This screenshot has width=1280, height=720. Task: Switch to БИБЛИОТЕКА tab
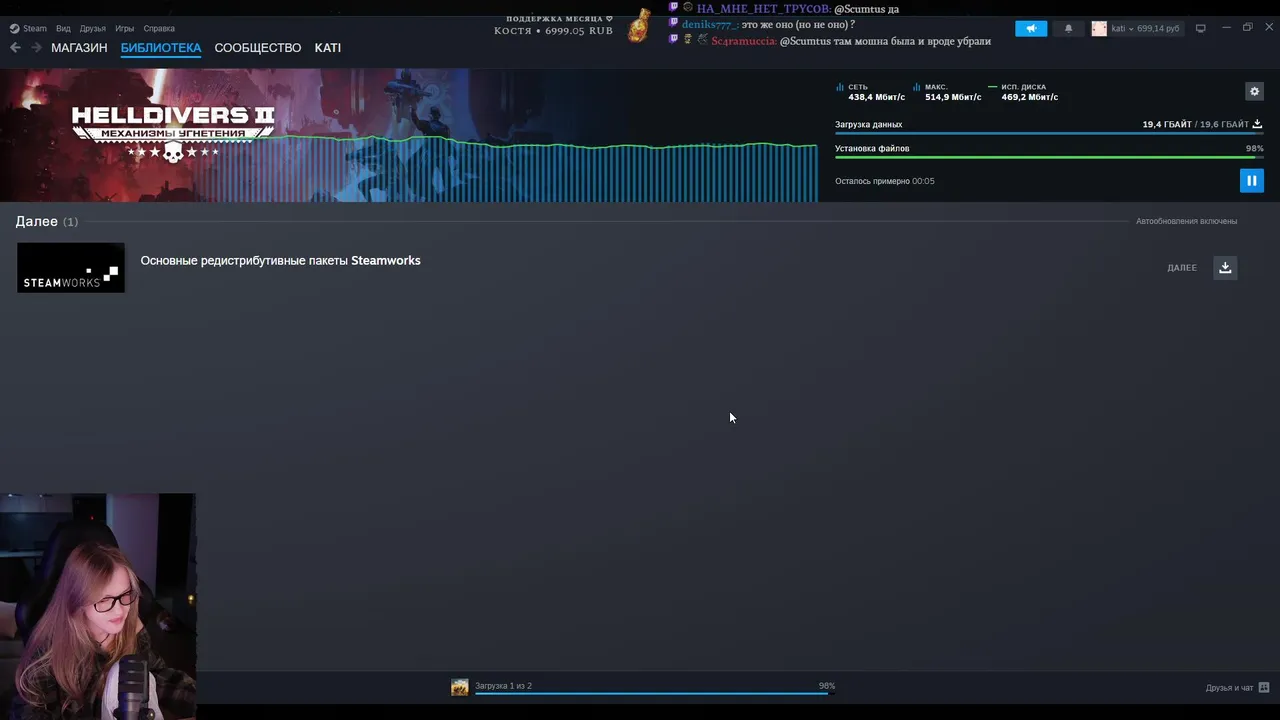click(161, 48)
